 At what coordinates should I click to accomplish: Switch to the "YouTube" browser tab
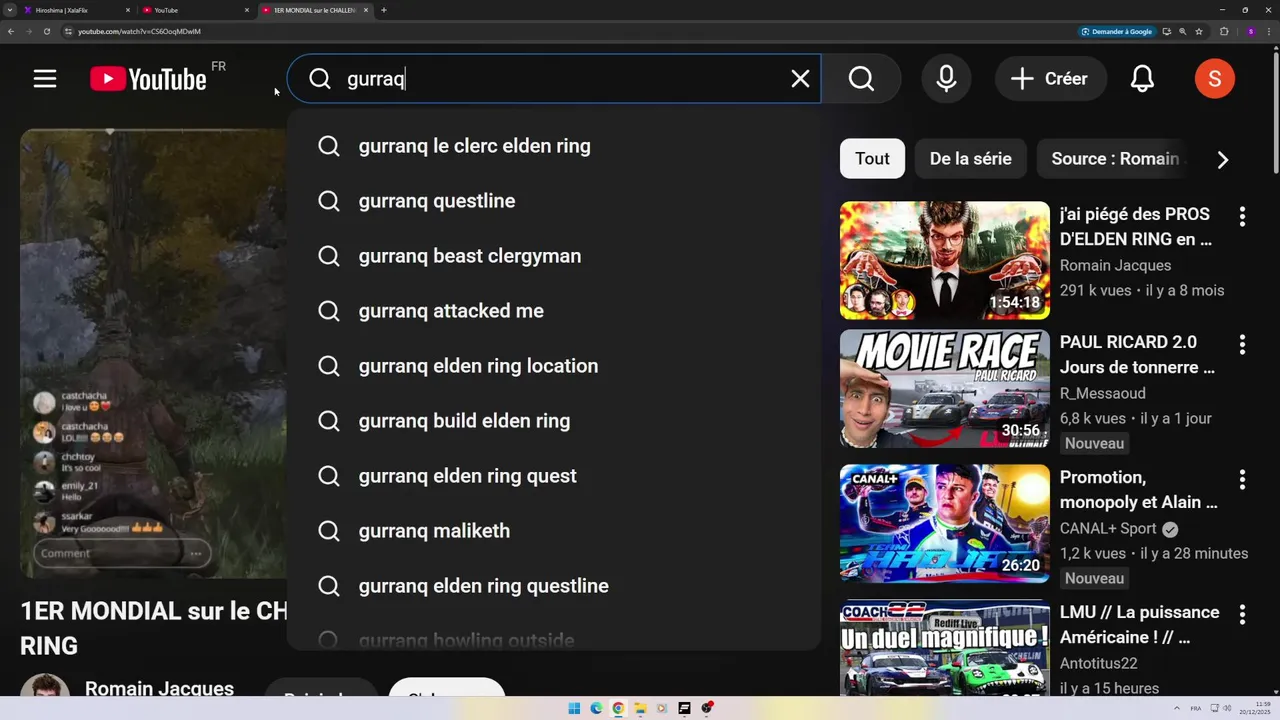tap(195, 10)
